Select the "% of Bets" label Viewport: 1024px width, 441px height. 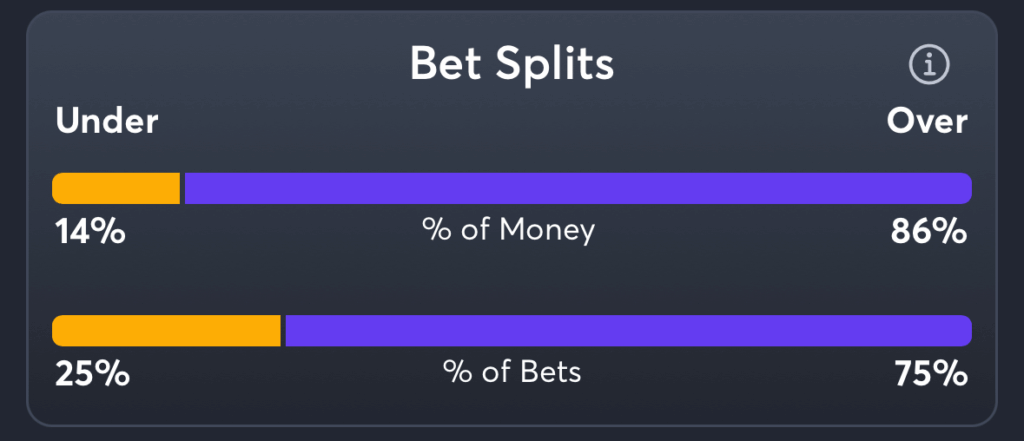512,372
